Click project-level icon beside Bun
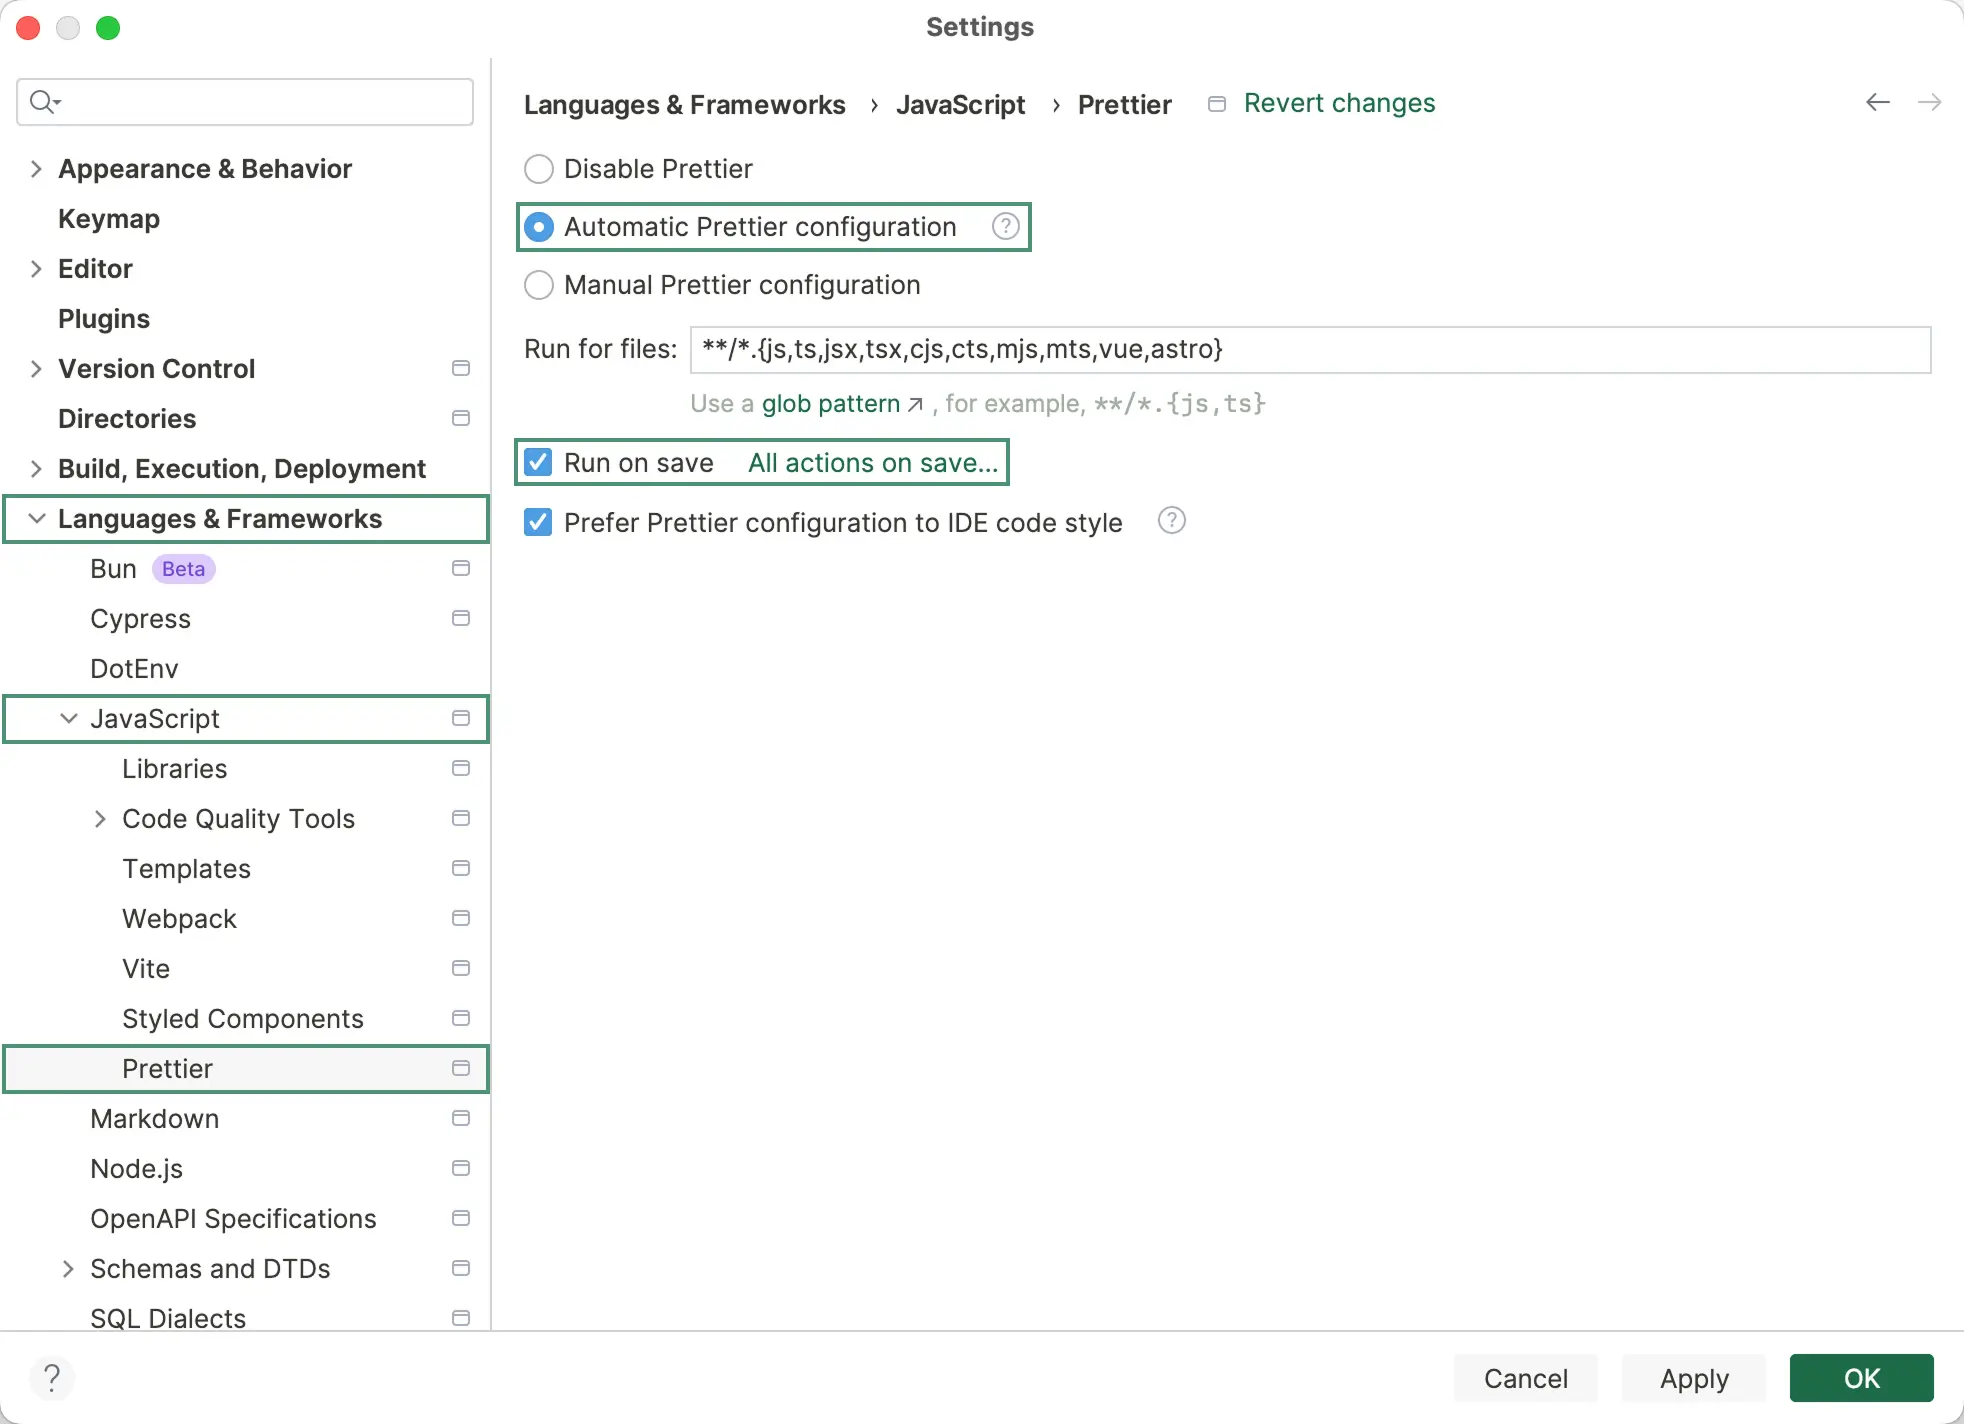This screenshot has height=1424, width=1964. (461, 568)
